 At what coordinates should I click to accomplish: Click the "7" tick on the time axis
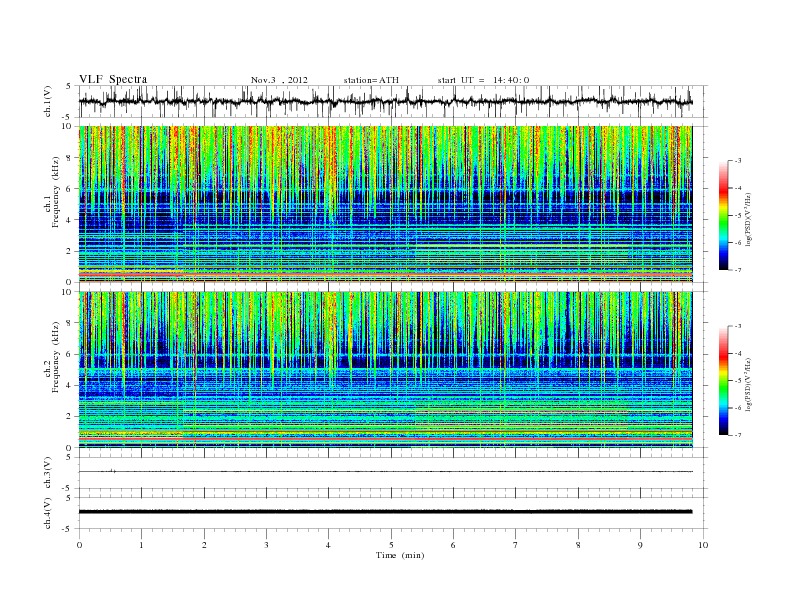click(516, 545)
